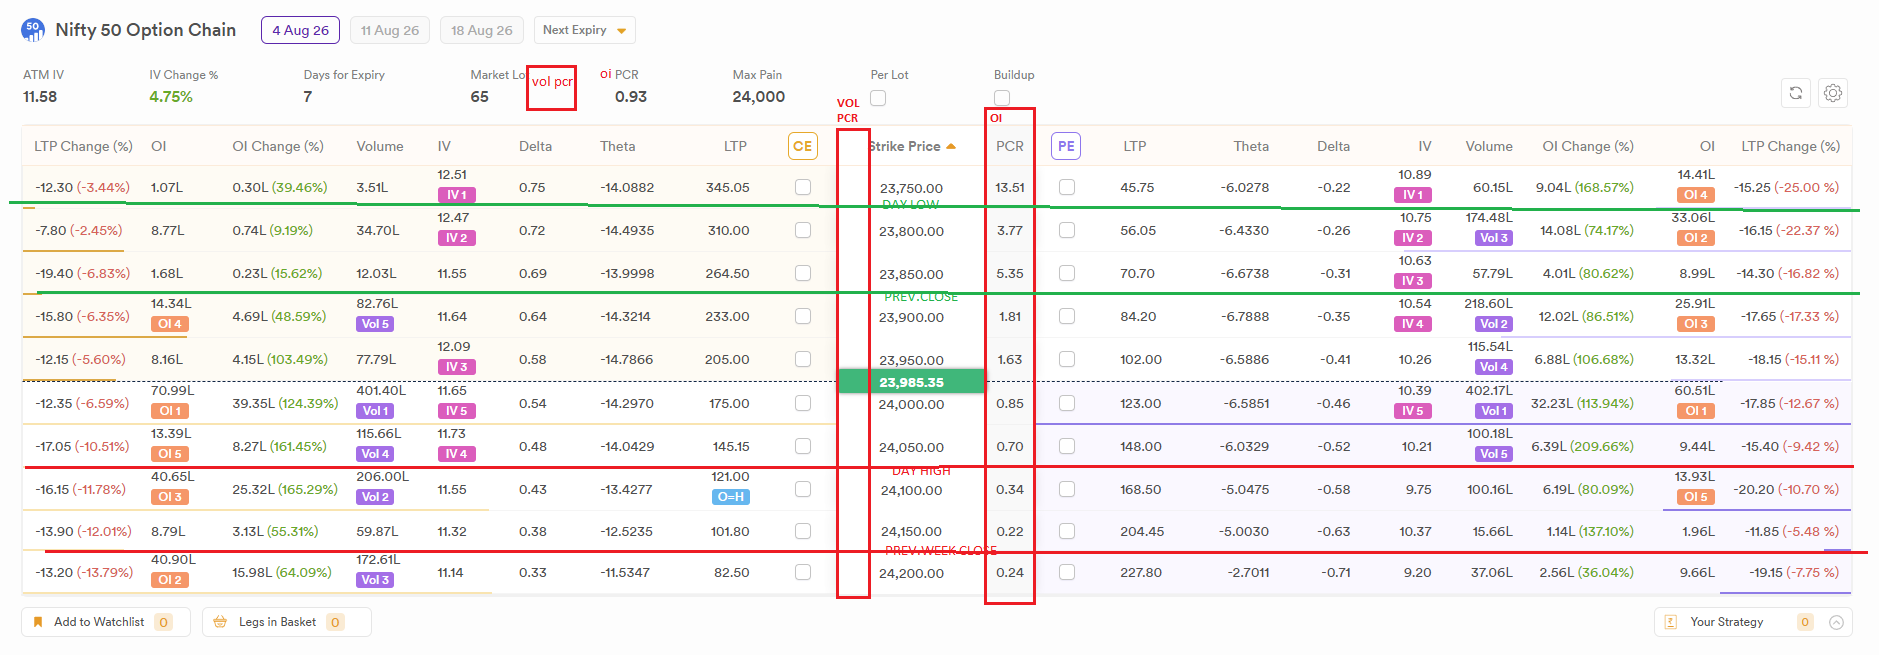Click the CE badge in the header
The height and width of the screenshot is (655, 1879).
tap(803, 146)
